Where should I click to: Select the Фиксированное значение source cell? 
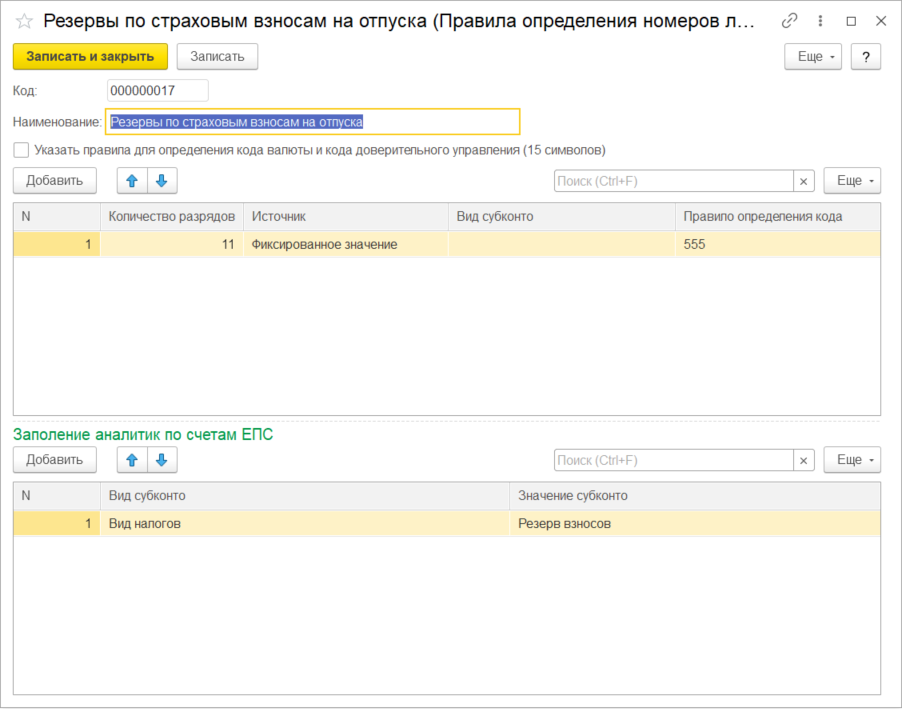(345, 244)
